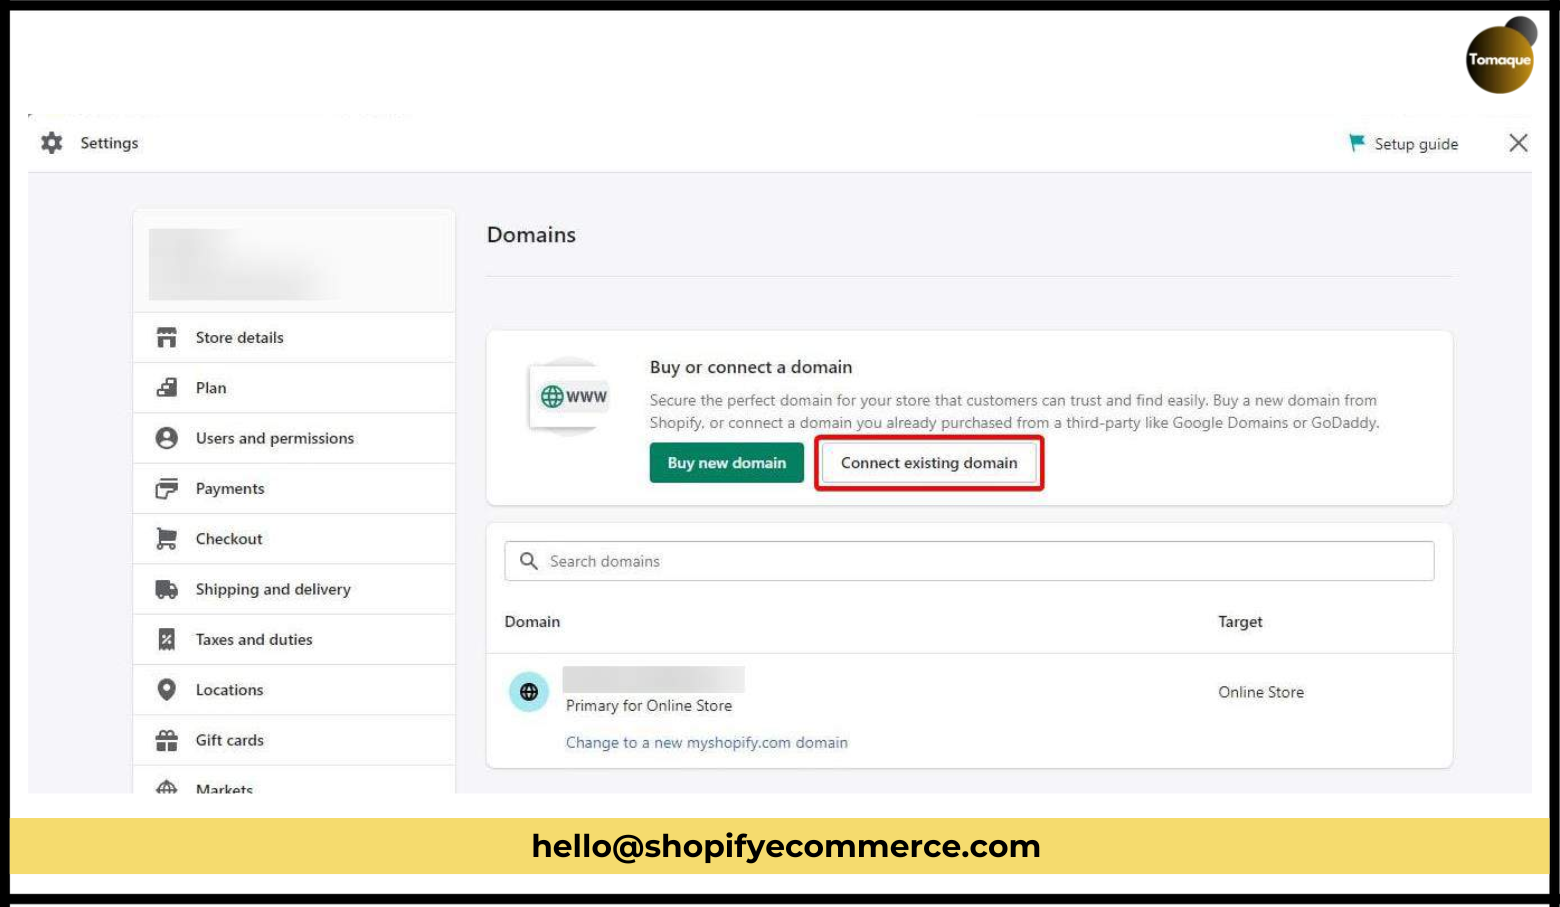Open Payments settings
The image size is (1560, 907).
(x=294, y=489)
